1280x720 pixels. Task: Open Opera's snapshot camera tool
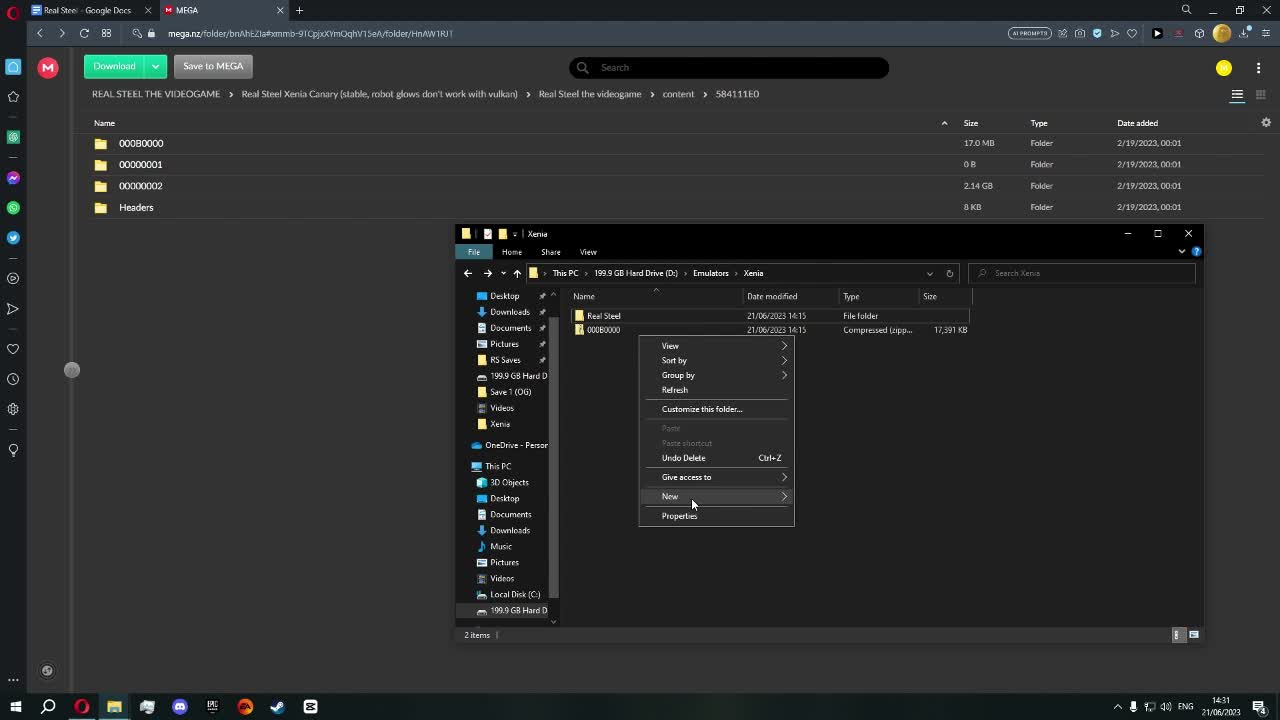[x=1080, y=33]
